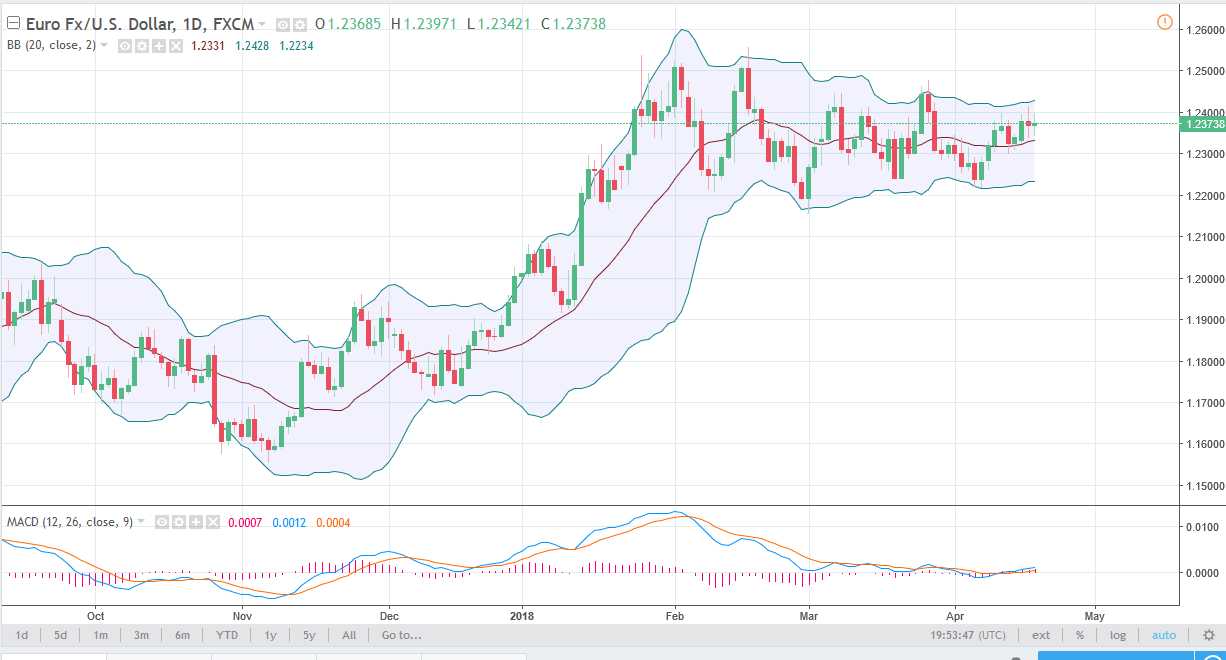Hide the MACD indicator with the eye icon
1226x660 pixels.
point(161,522)
